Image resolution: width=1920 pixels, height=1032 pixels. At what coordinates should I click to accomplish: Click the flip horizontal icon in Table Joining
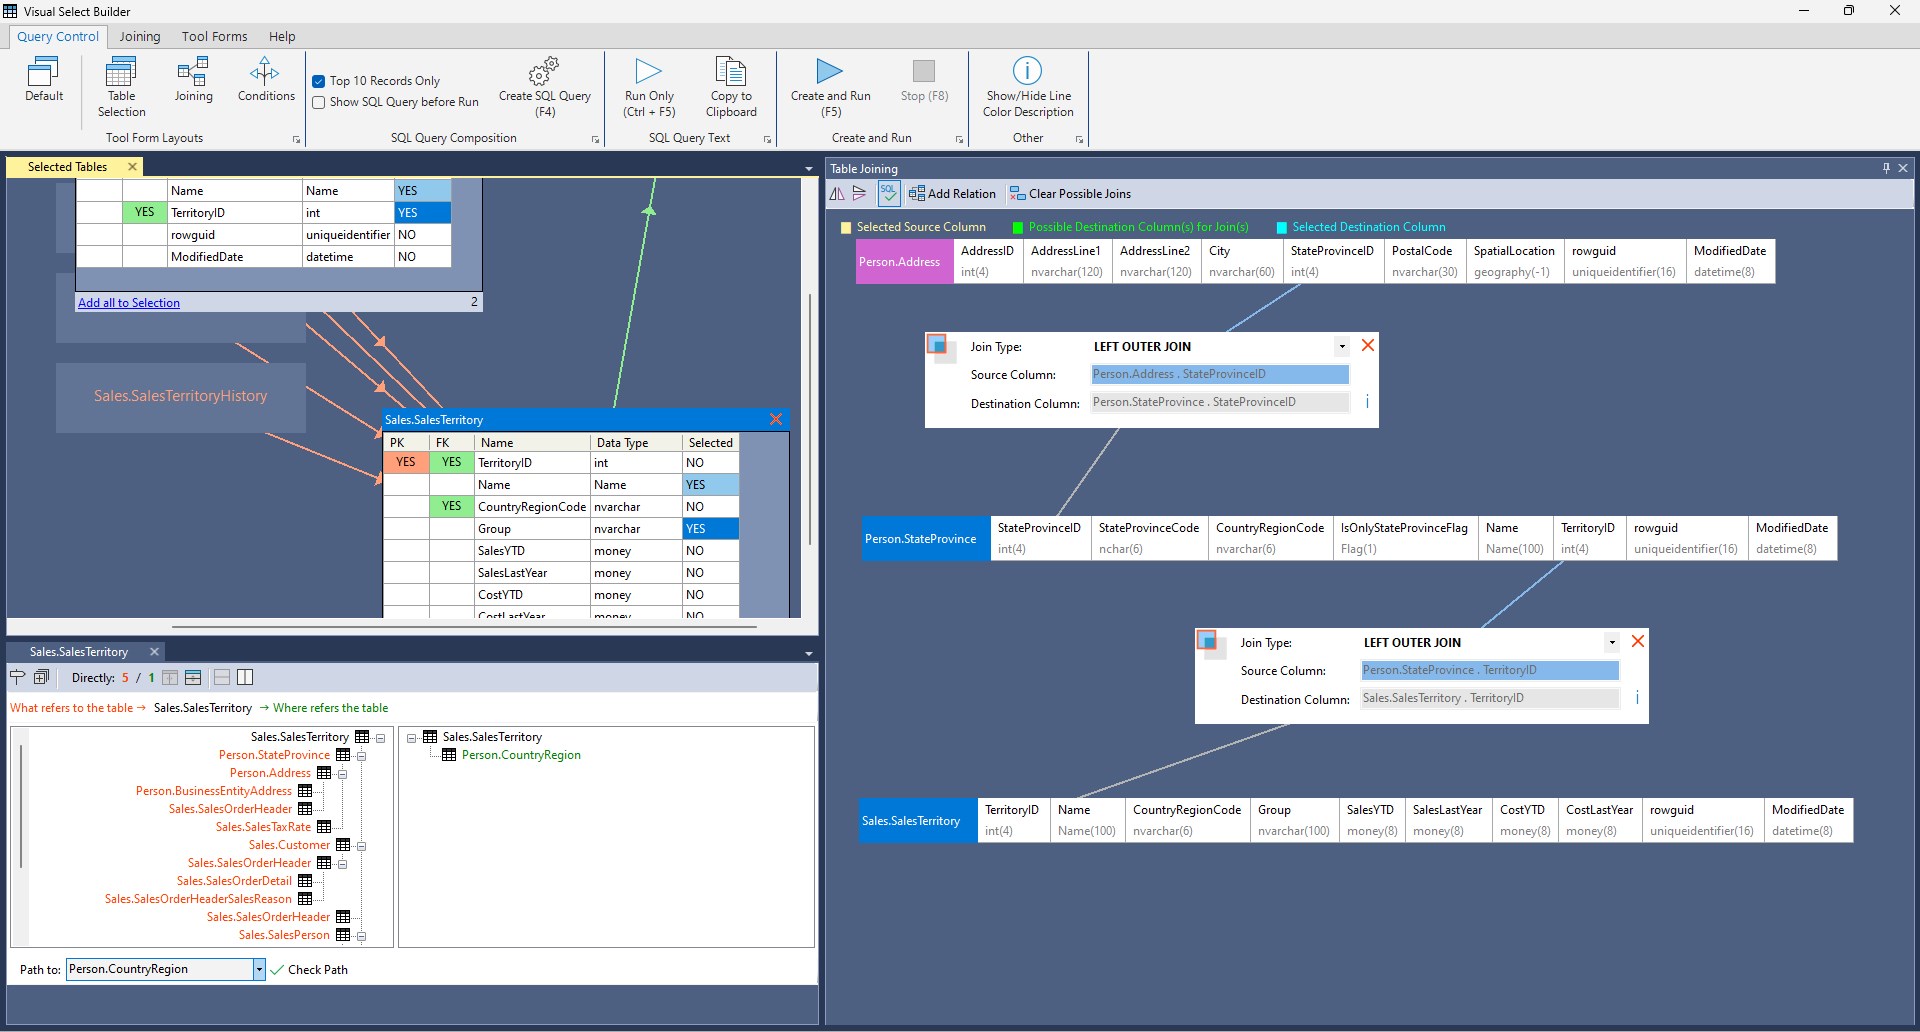[837, 193]
